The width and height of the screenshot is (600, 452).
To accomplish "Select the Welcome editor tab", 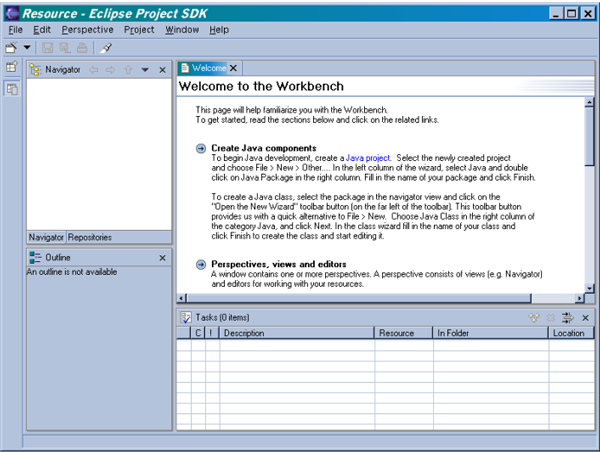I will click(208, 68).
